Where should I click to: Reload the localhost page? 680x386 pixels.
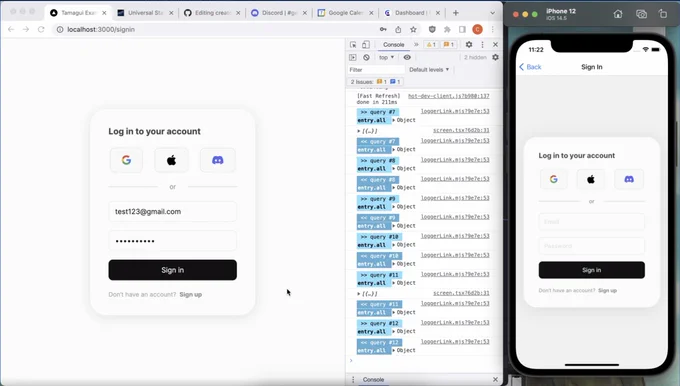tap(41, 29)
